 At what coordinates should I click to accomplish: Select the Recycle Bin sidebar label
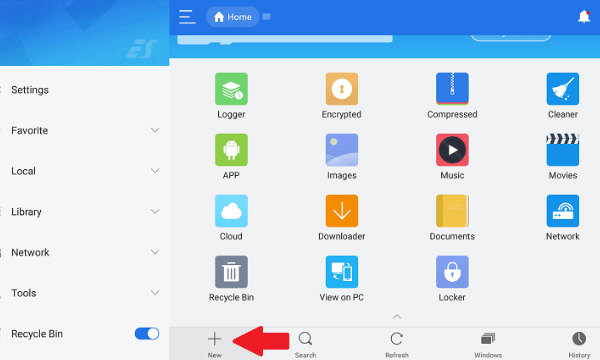[37, 334]
